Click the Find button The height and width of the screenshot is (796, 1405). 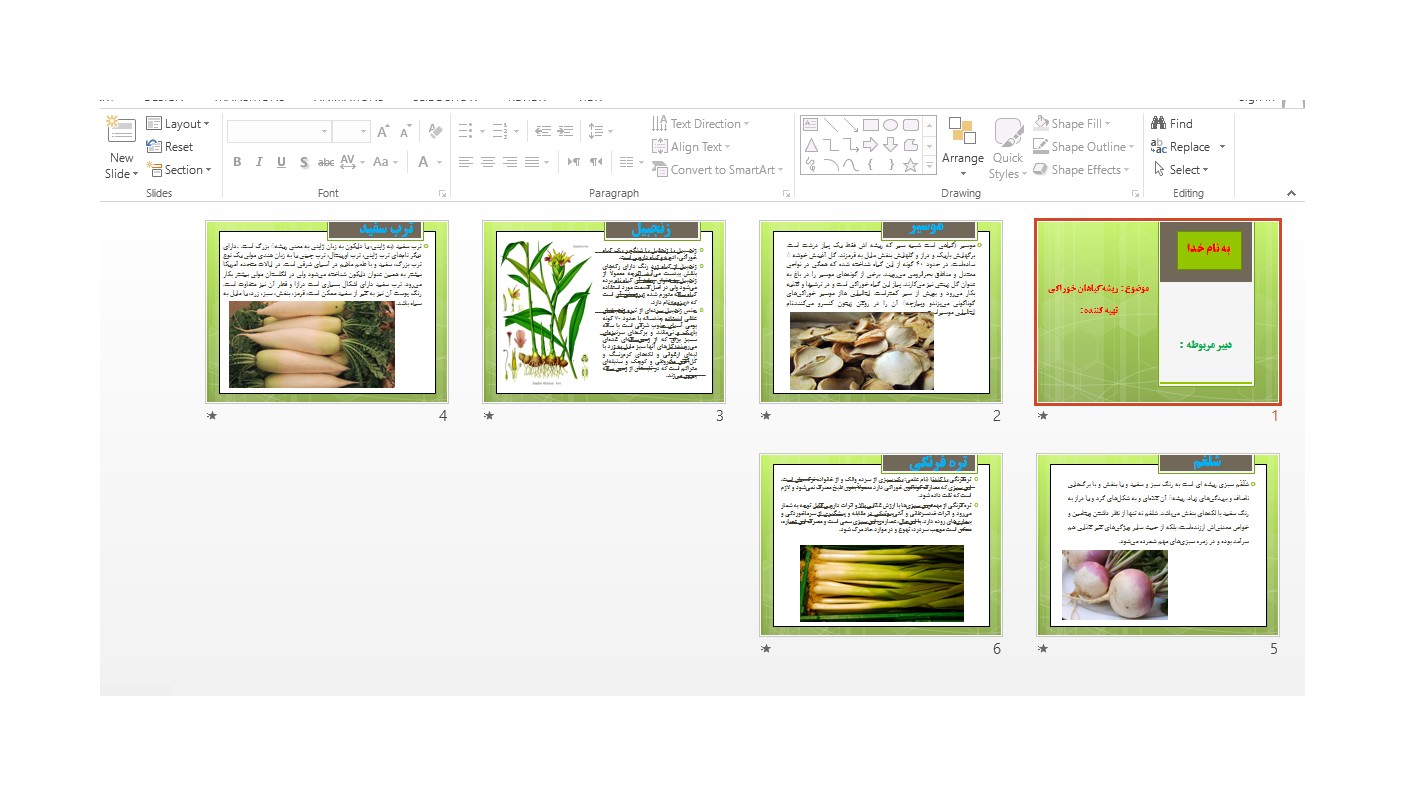click(1172, 124)
